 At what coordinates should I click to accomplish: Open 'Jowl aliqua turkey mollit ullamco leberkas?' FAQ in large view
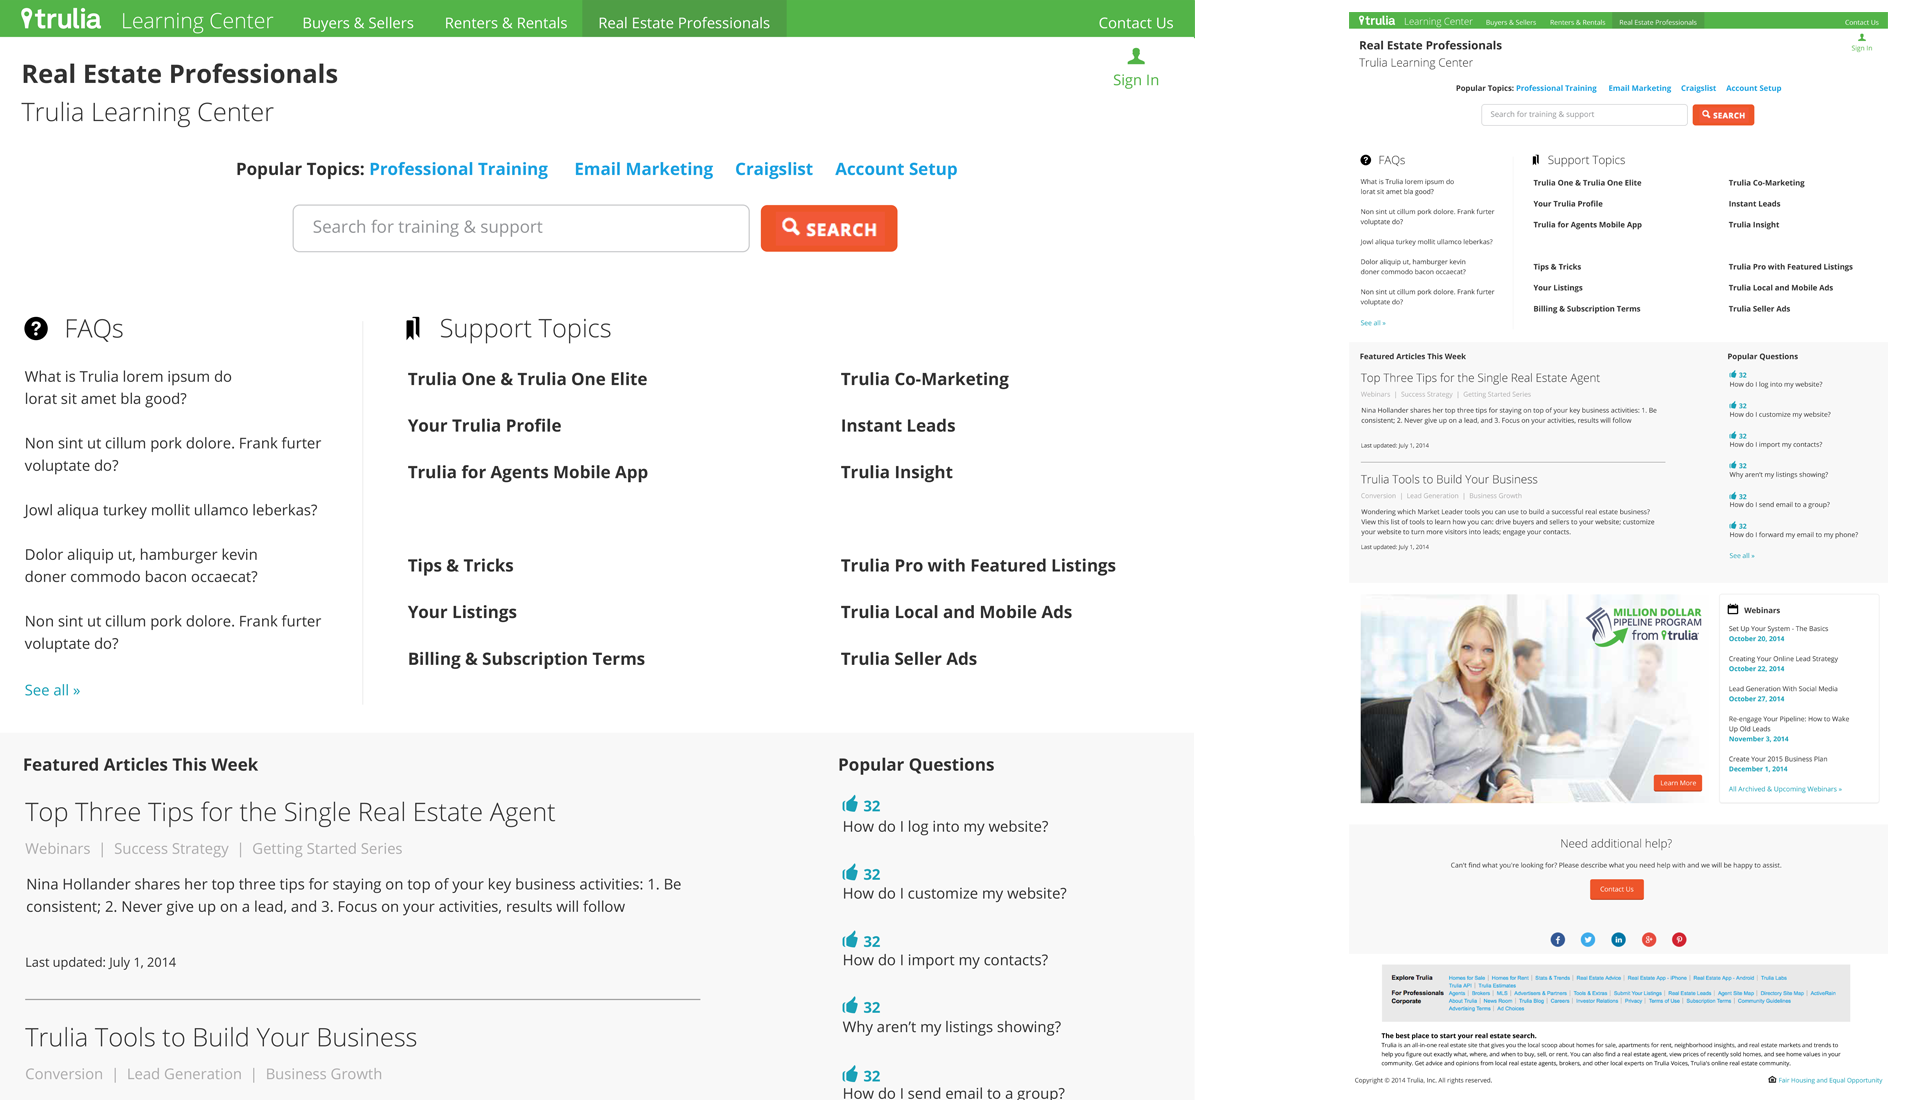click(x=171, y=510)
